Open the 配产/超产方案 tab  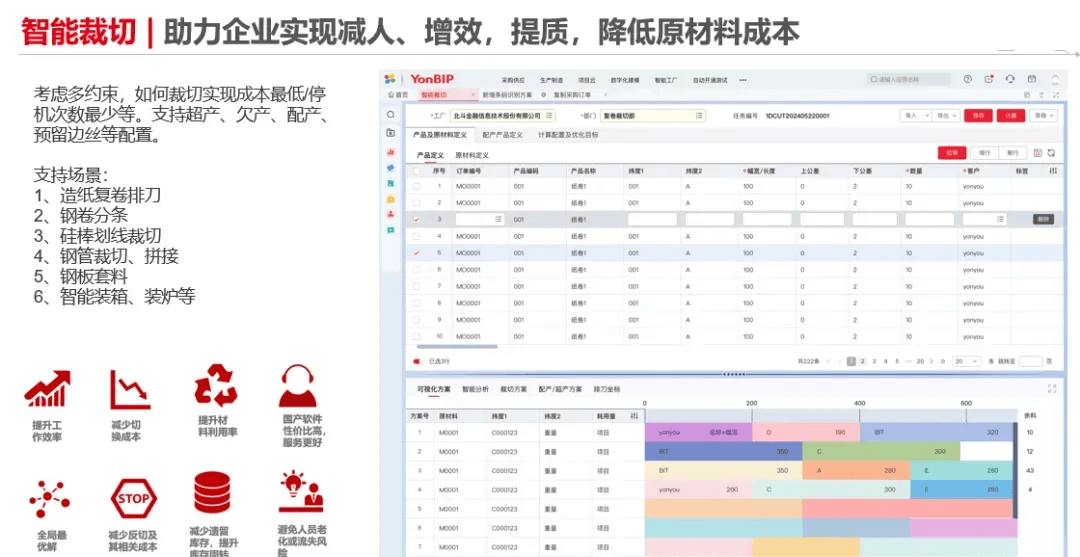[x=560, y=389]
